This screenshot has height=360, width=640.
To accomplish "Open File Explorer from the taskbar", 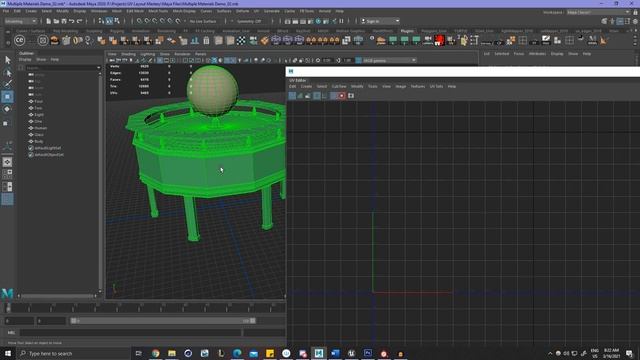I will (172, 353).
